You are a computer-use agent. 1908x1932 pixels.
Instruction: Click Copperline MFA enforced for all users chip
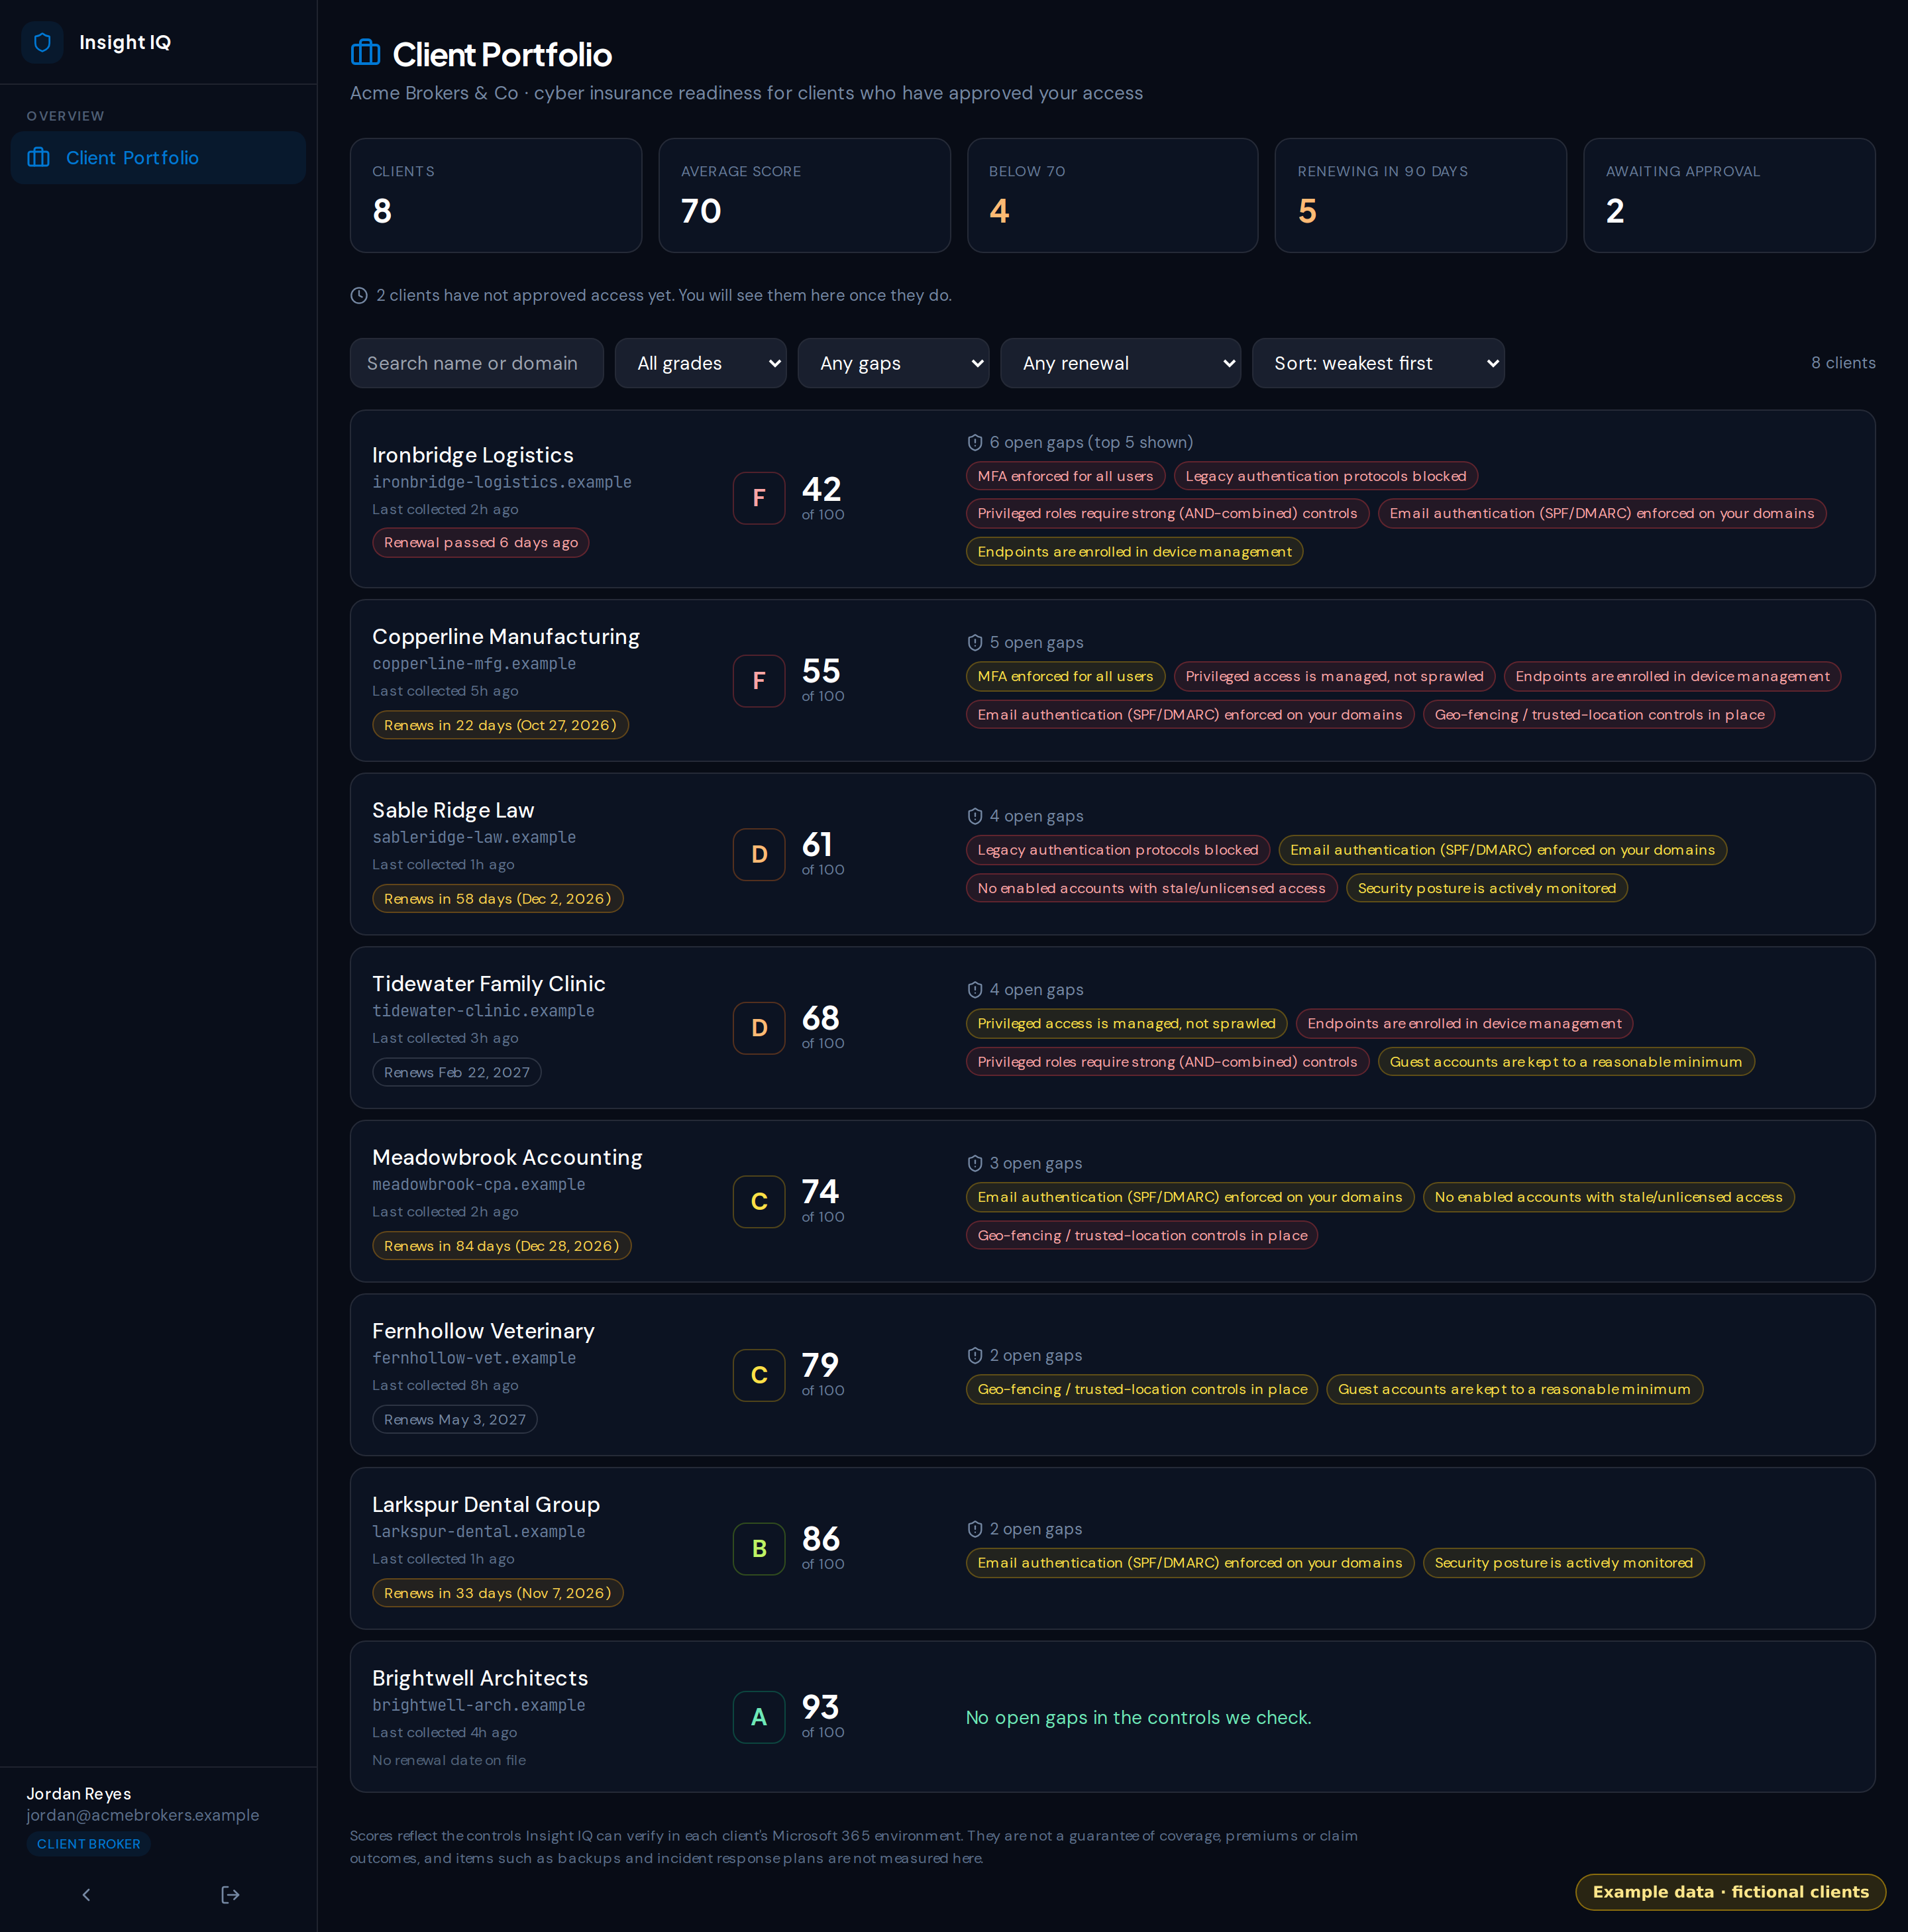(1065, 676)
